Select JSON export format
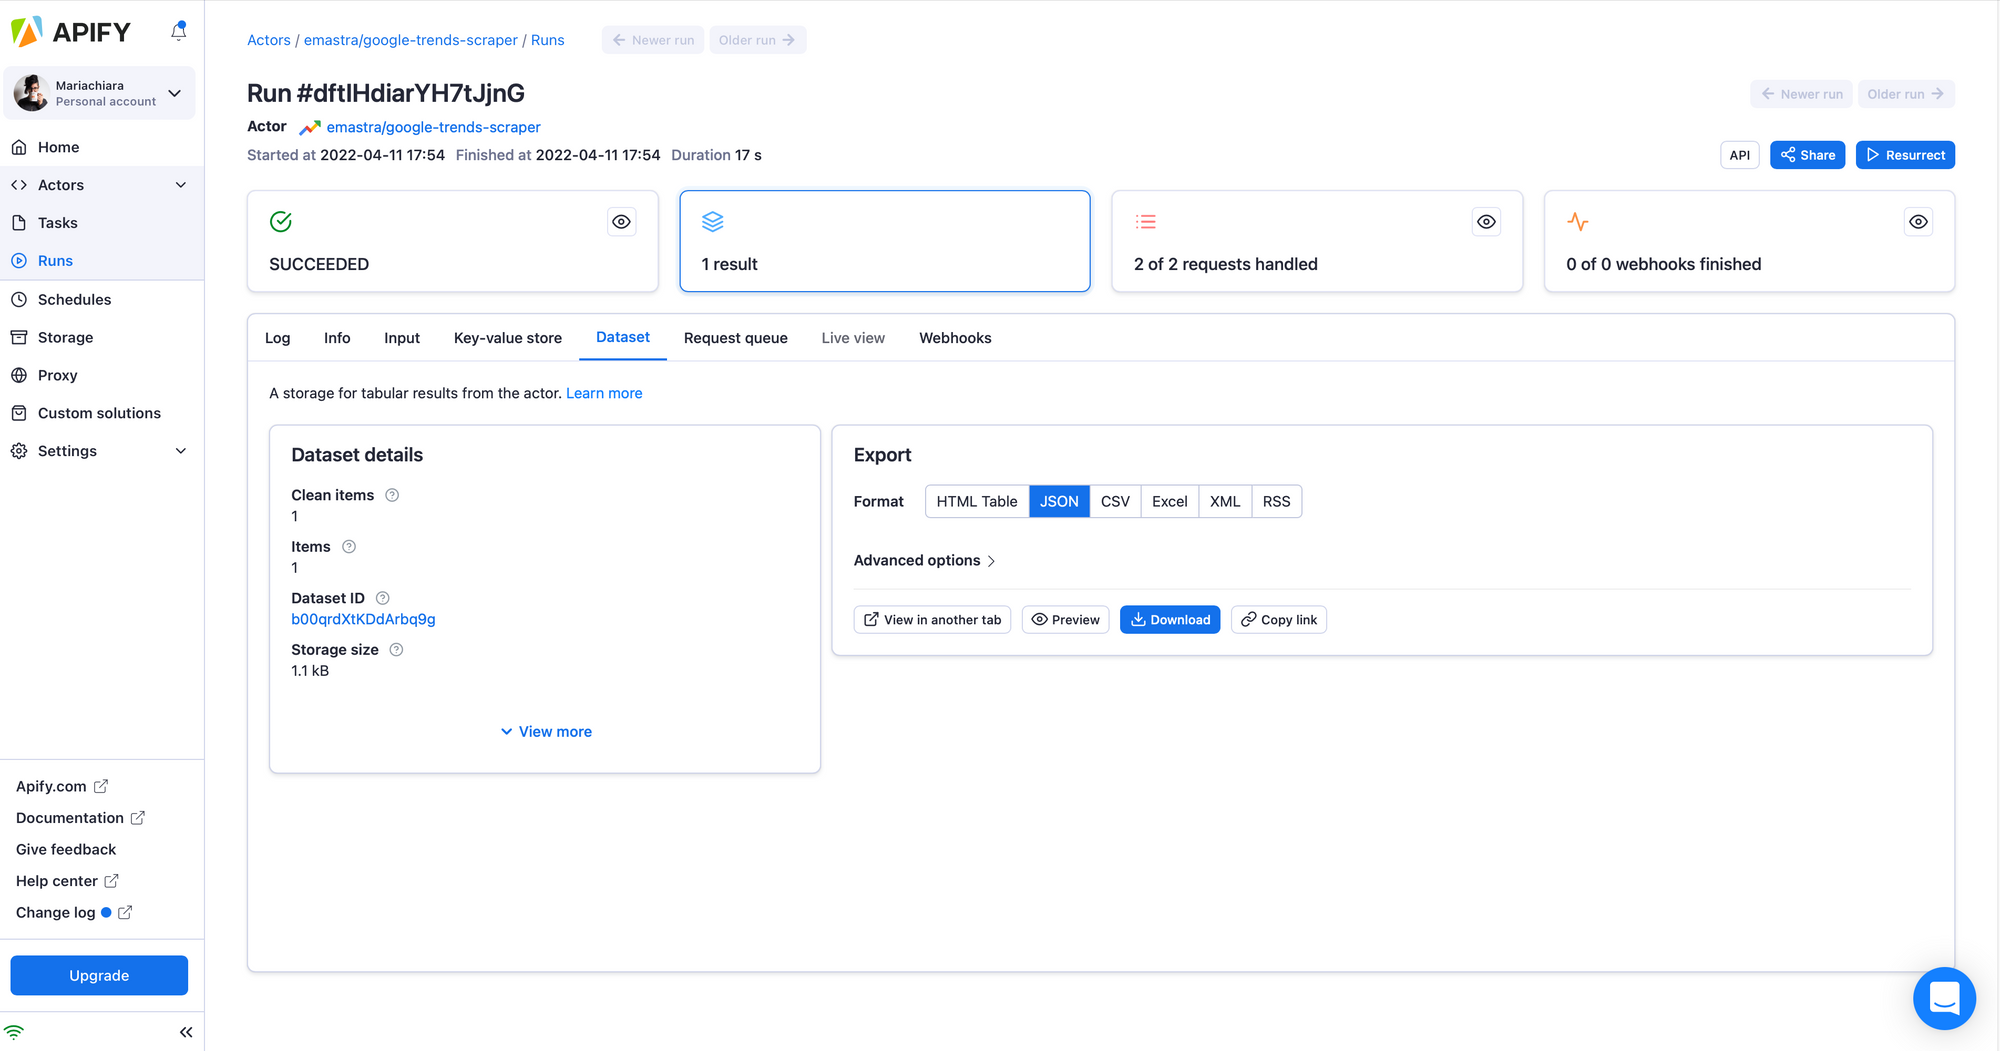The image size is (2000, 1051). [x=1059, y=501]
